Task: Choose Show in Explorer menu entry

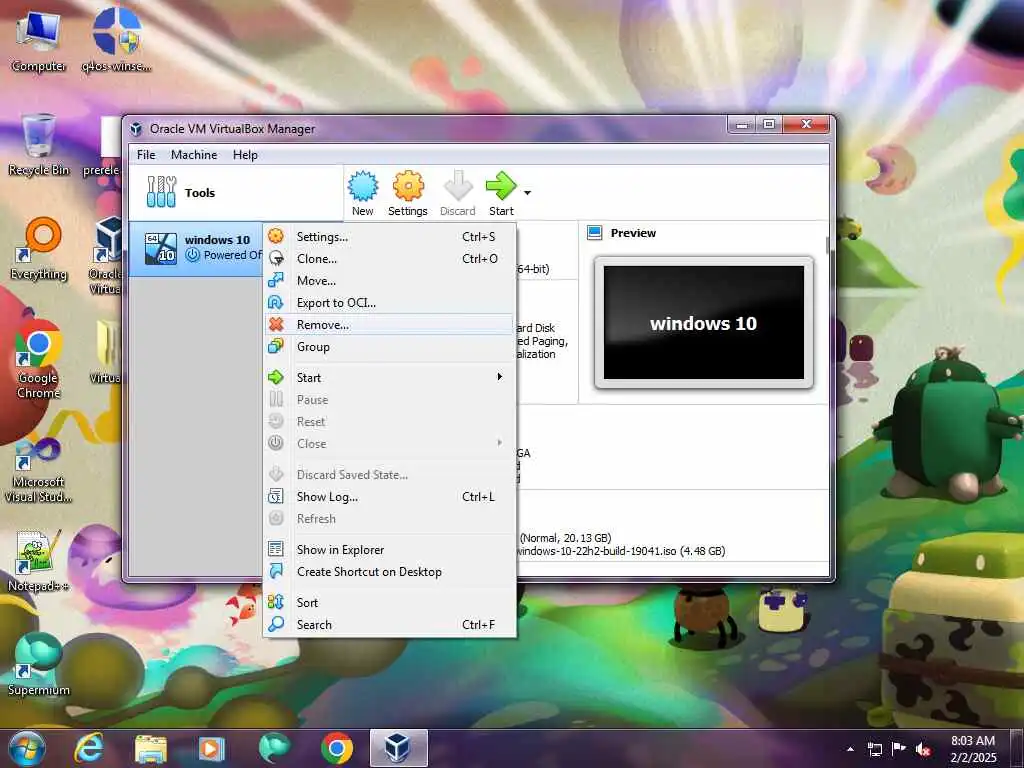Action: click(390, 550)
